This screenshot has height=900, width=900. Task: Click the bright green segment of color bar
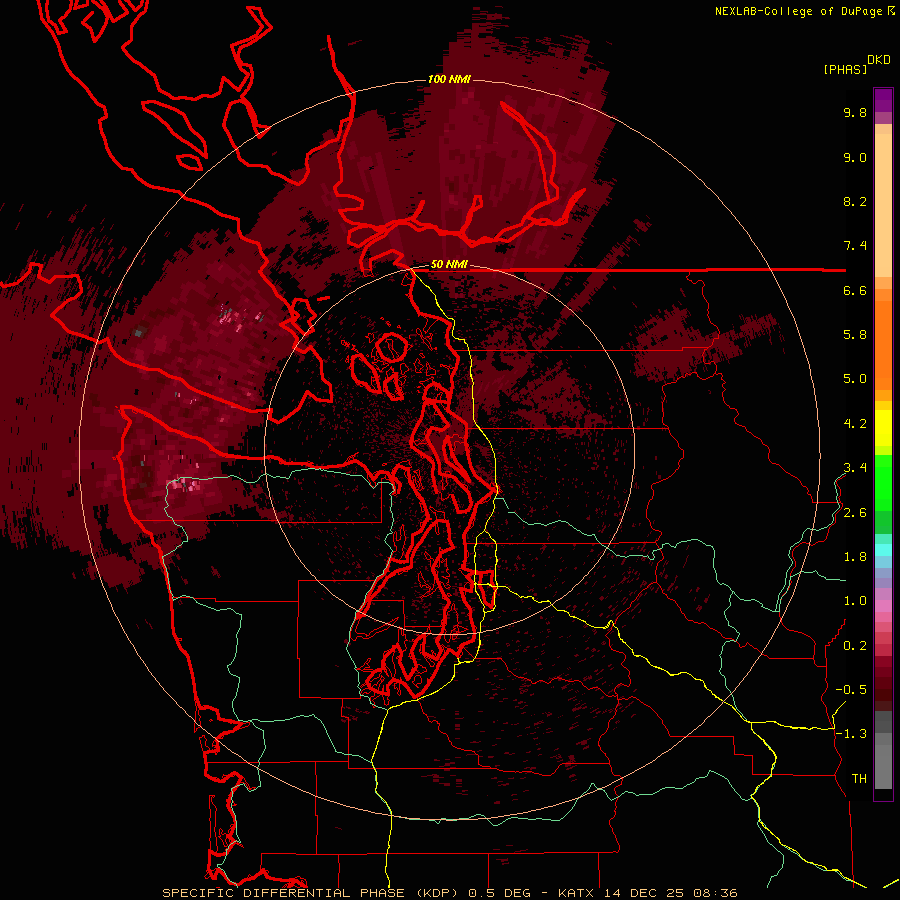[883, 481]
